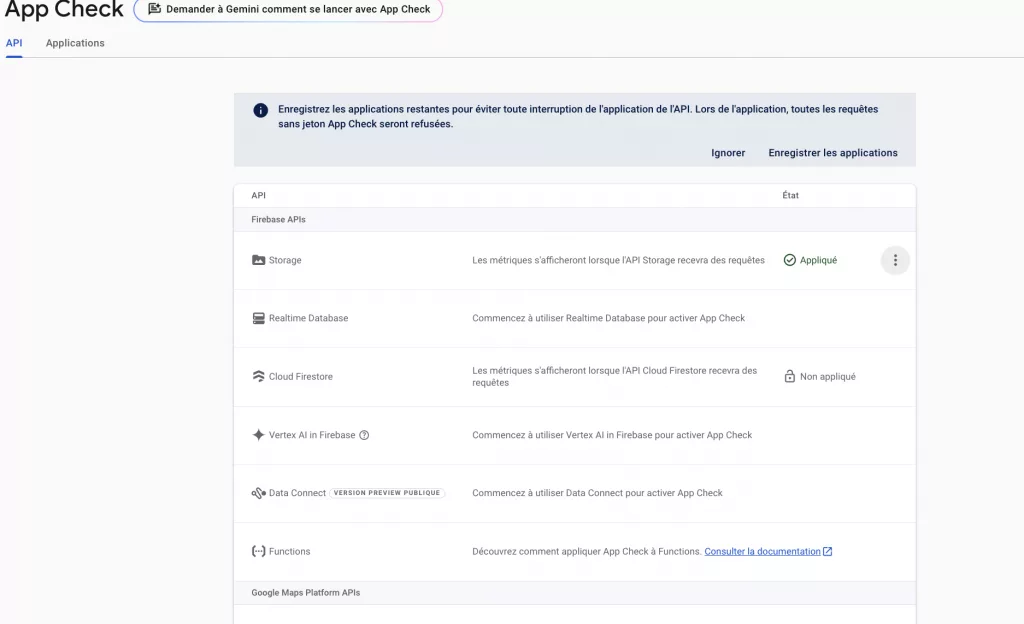The image size is (1024, 624).
Task: Select the Storage API row label
Action: click(x=285, y=260)
